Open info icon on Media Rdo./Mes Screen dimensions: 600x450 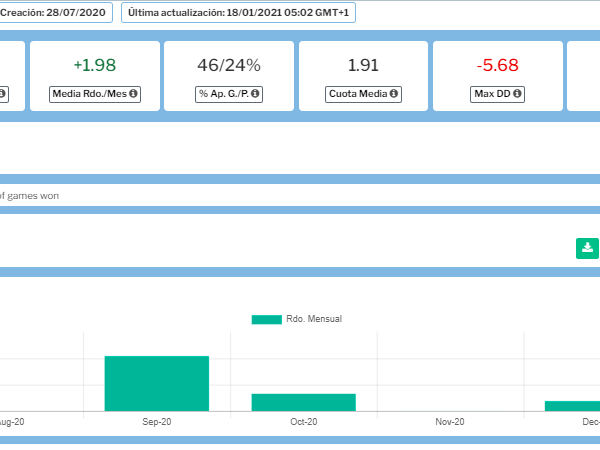coord(133,94)
